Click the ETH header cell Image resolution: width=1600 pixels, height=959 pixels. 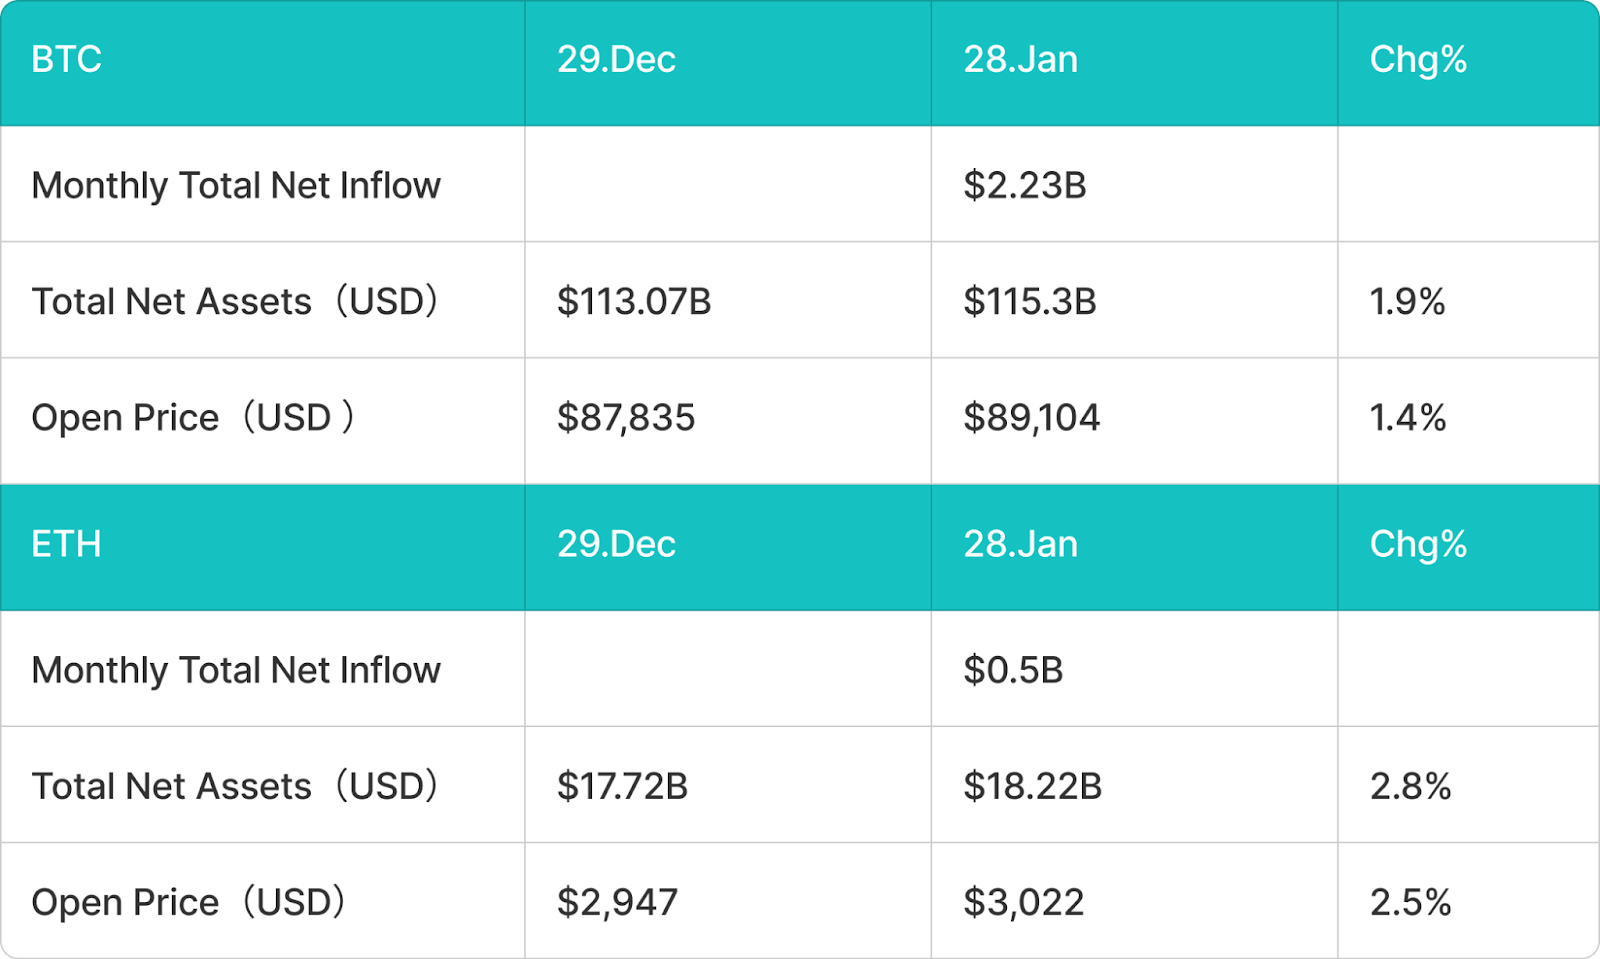66,545
